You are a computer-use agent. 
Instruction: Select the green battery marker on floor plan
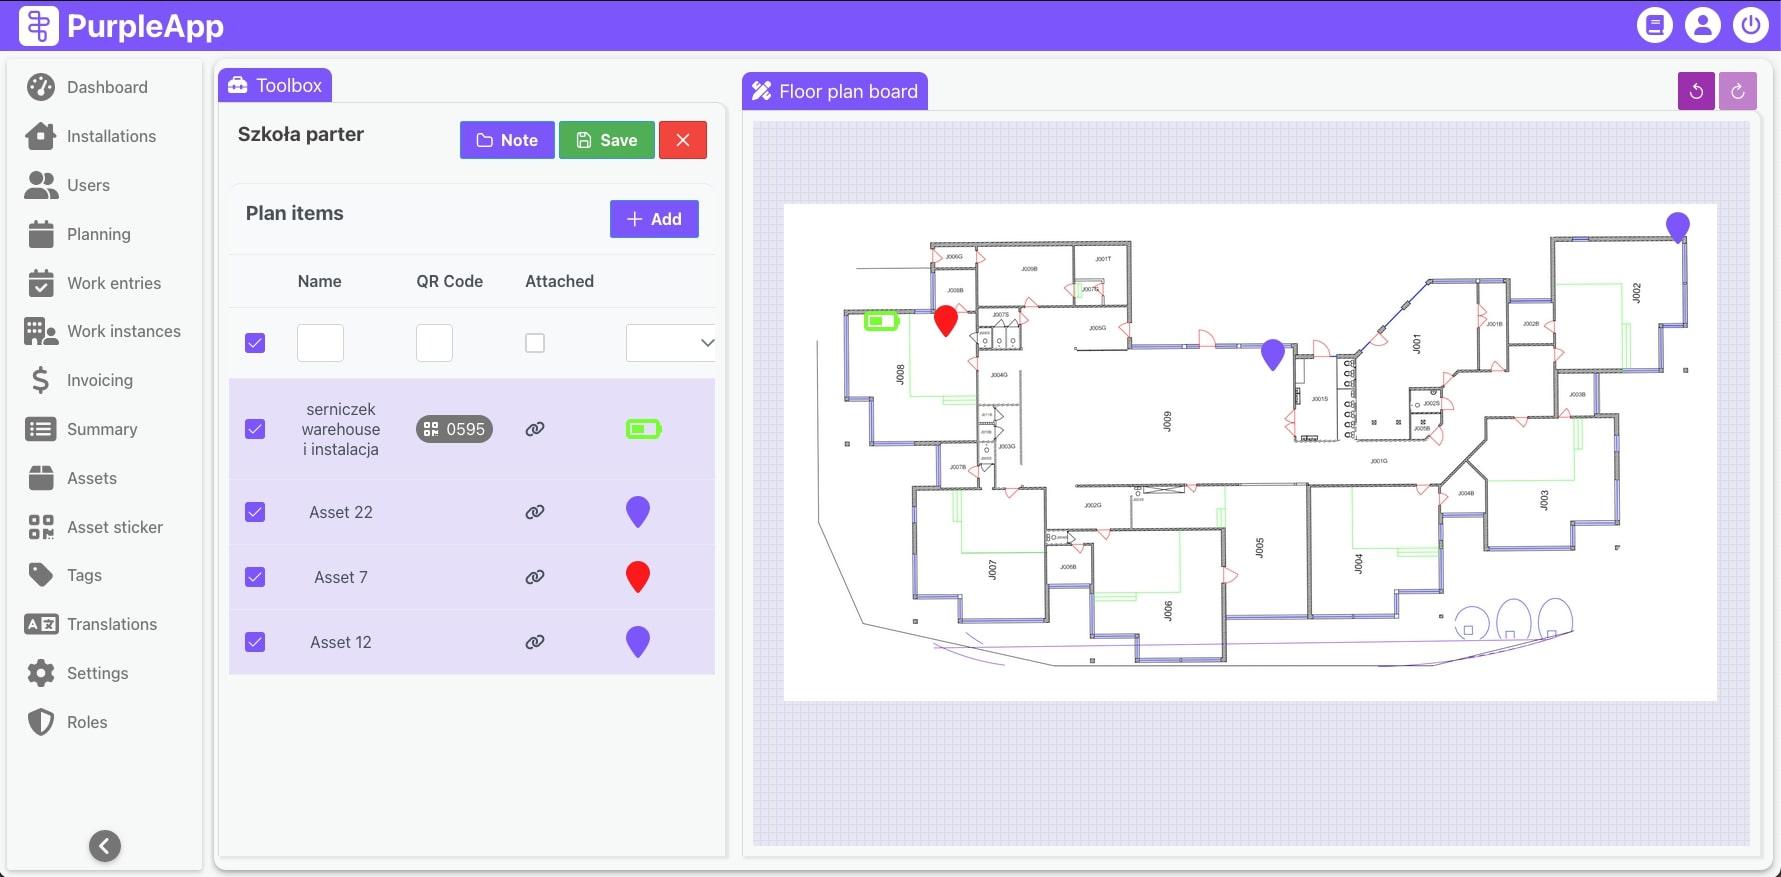coord(881,321)
